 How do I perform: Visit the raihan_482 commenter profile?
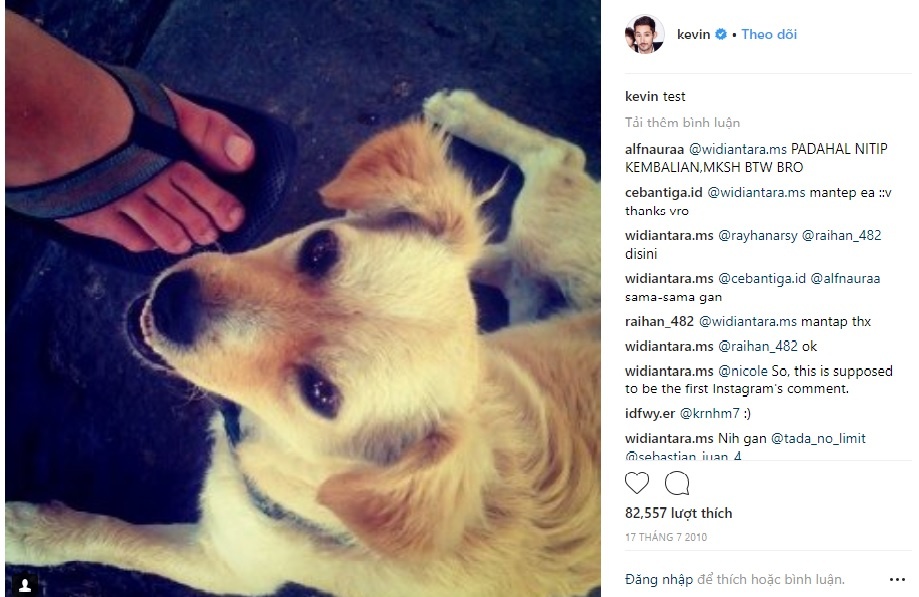coord(659,322)
